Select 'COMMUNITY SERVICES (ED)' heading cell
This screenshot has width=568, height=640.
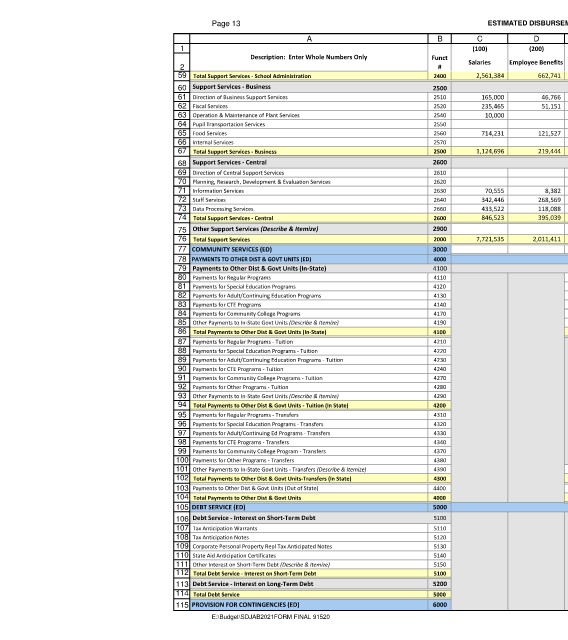[x=309, y=249]
